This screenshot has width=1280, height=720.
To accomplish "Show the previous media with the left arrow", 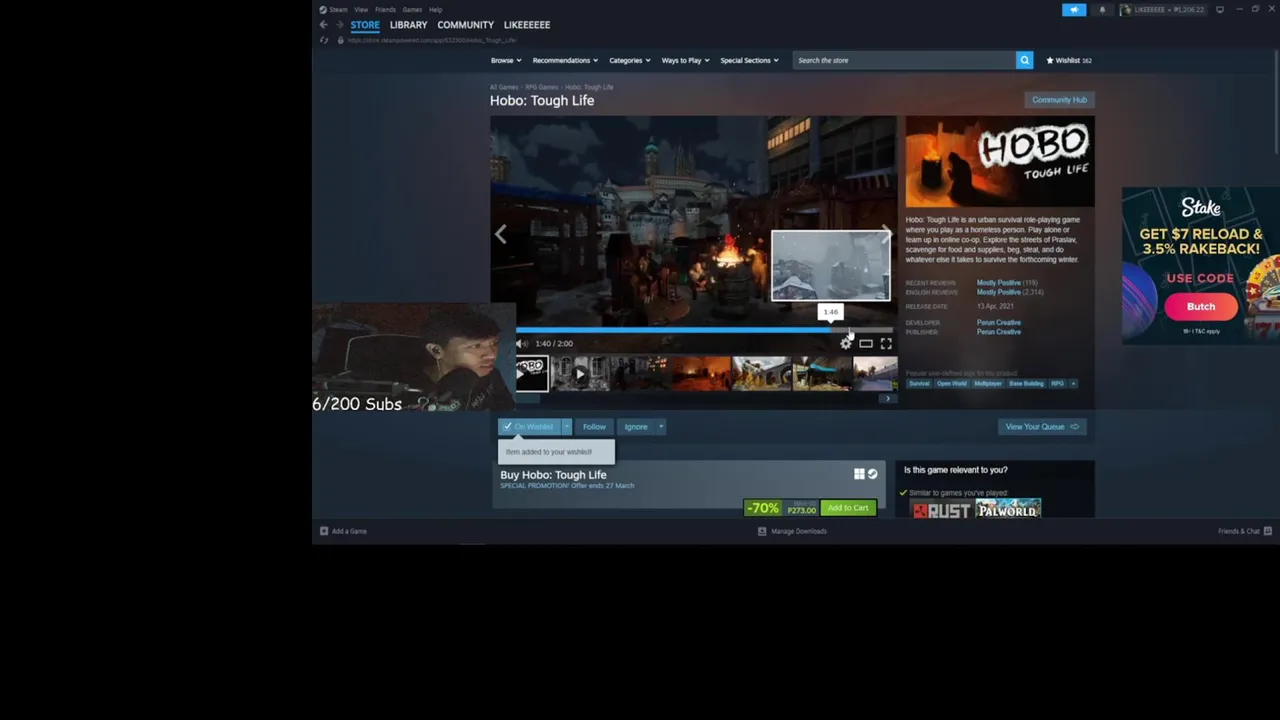I will 501,234.
